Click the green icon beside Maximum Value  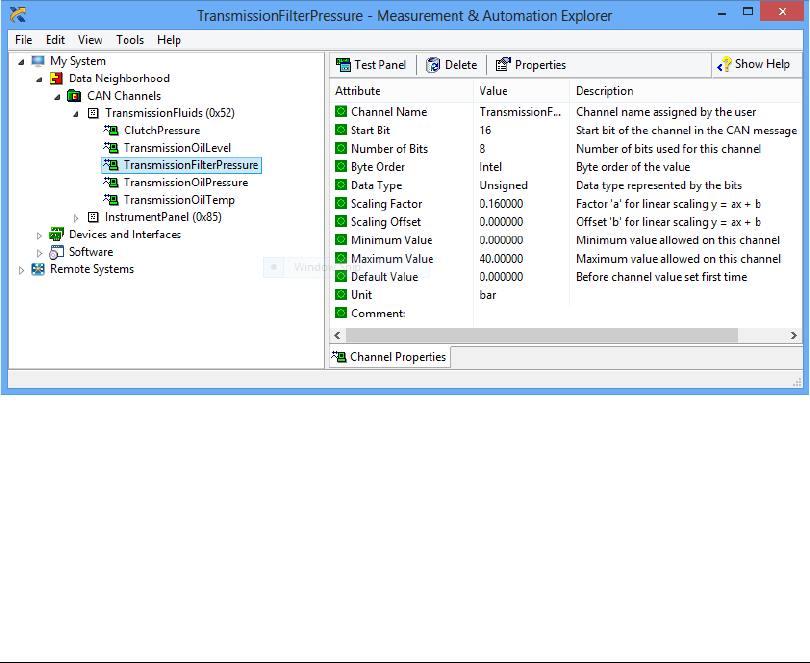[341, 258]
